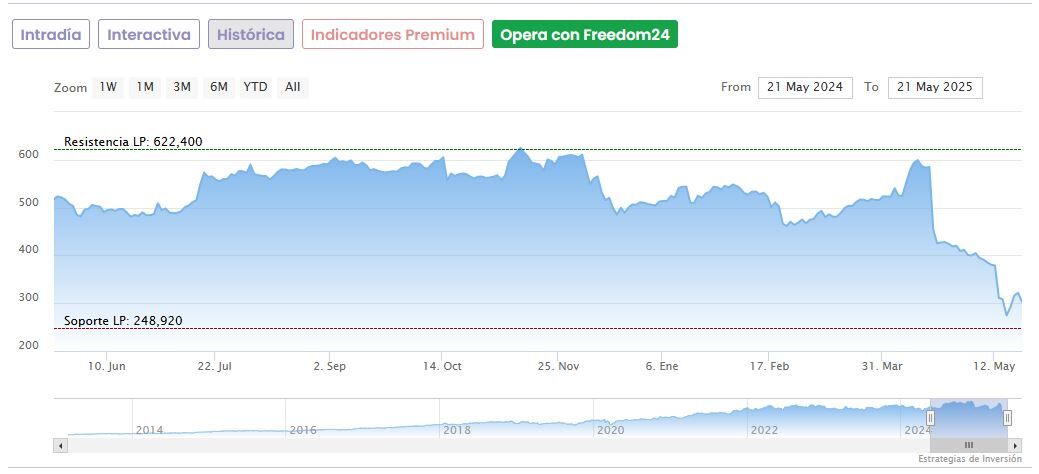This screenshot has width=1039, height=474.
Task: Set zoom range to 1M
Action: [145, 87]
